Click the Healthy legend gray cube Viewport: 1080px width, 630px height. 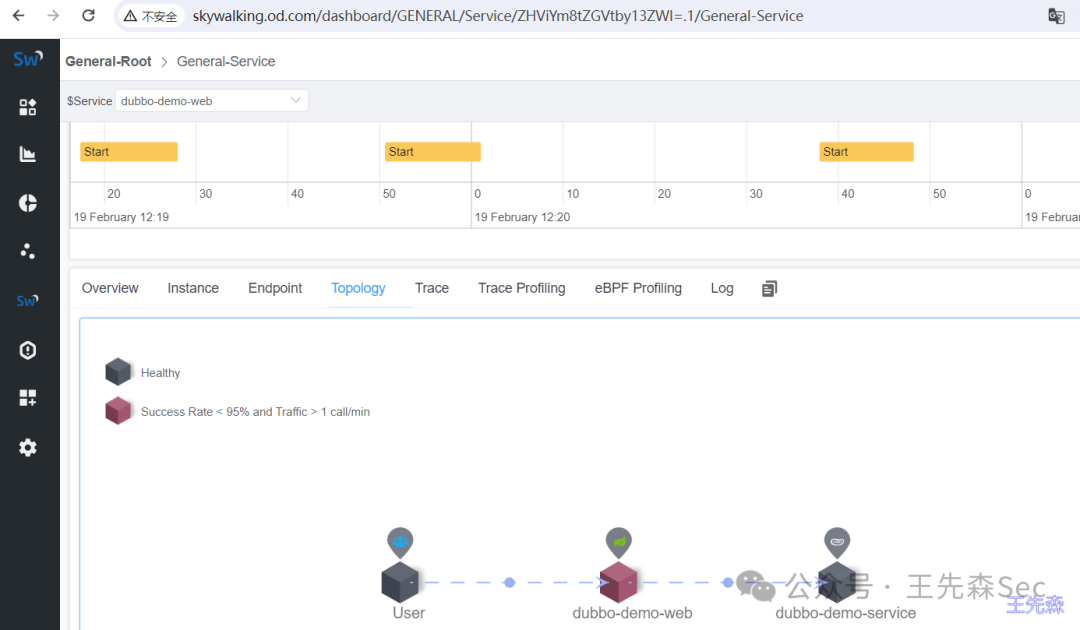118,372
